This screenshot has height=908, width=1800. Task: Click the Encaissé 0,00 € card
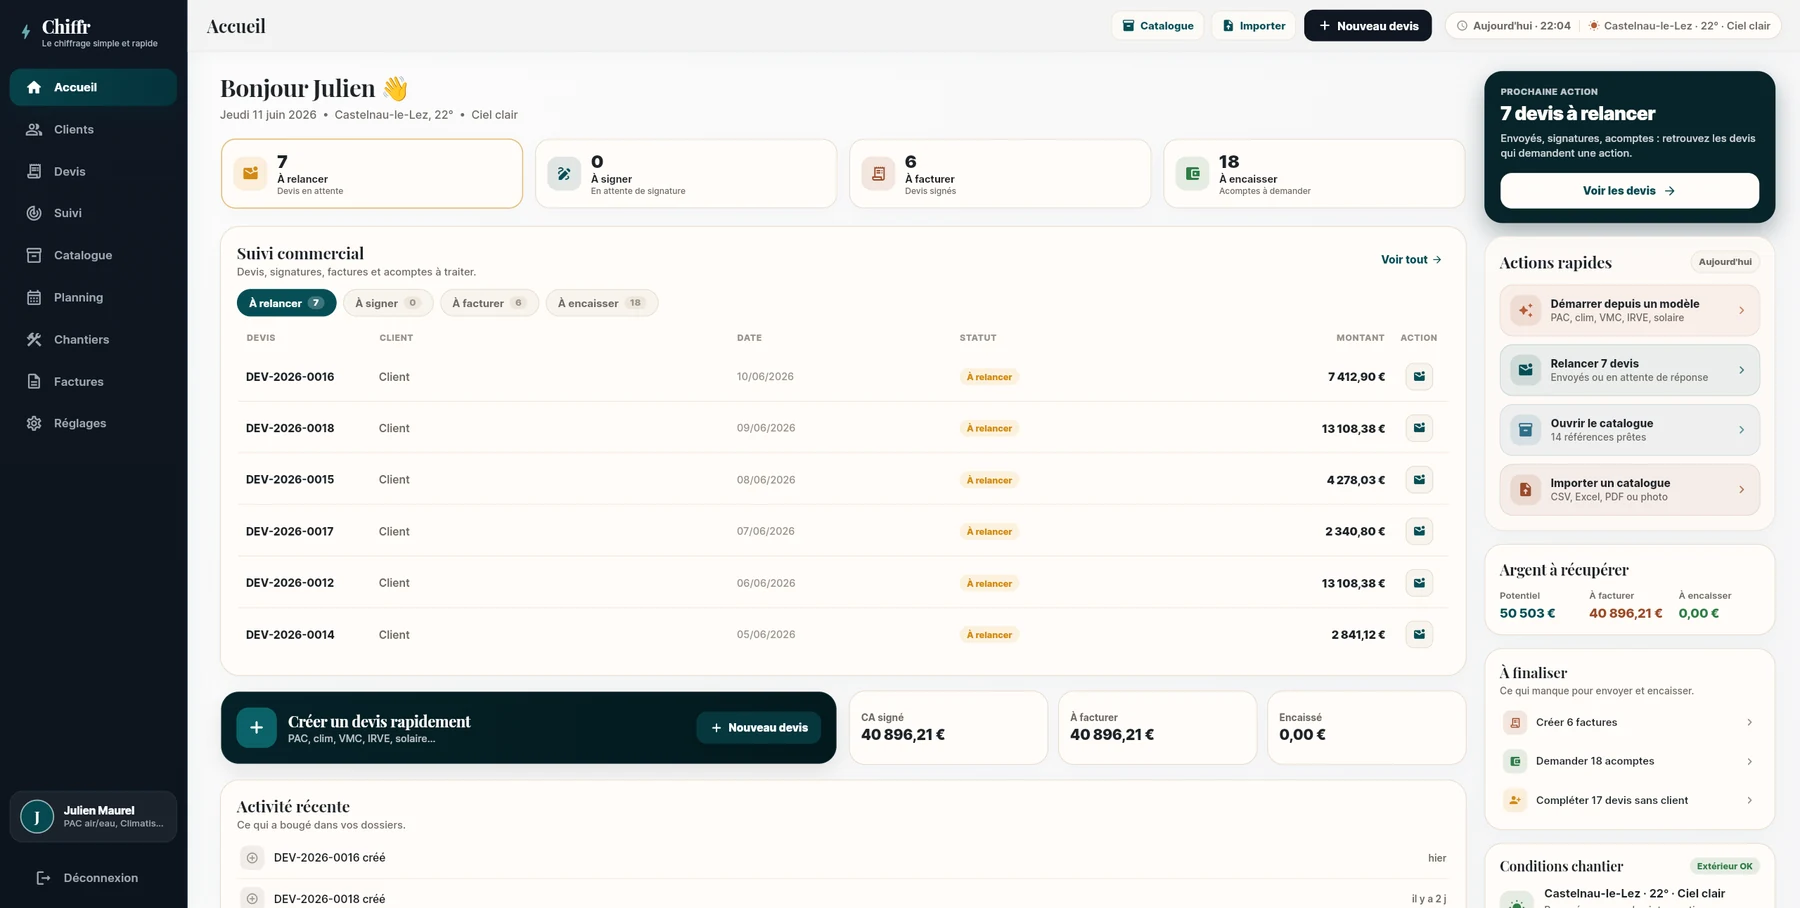[1366, 728]
